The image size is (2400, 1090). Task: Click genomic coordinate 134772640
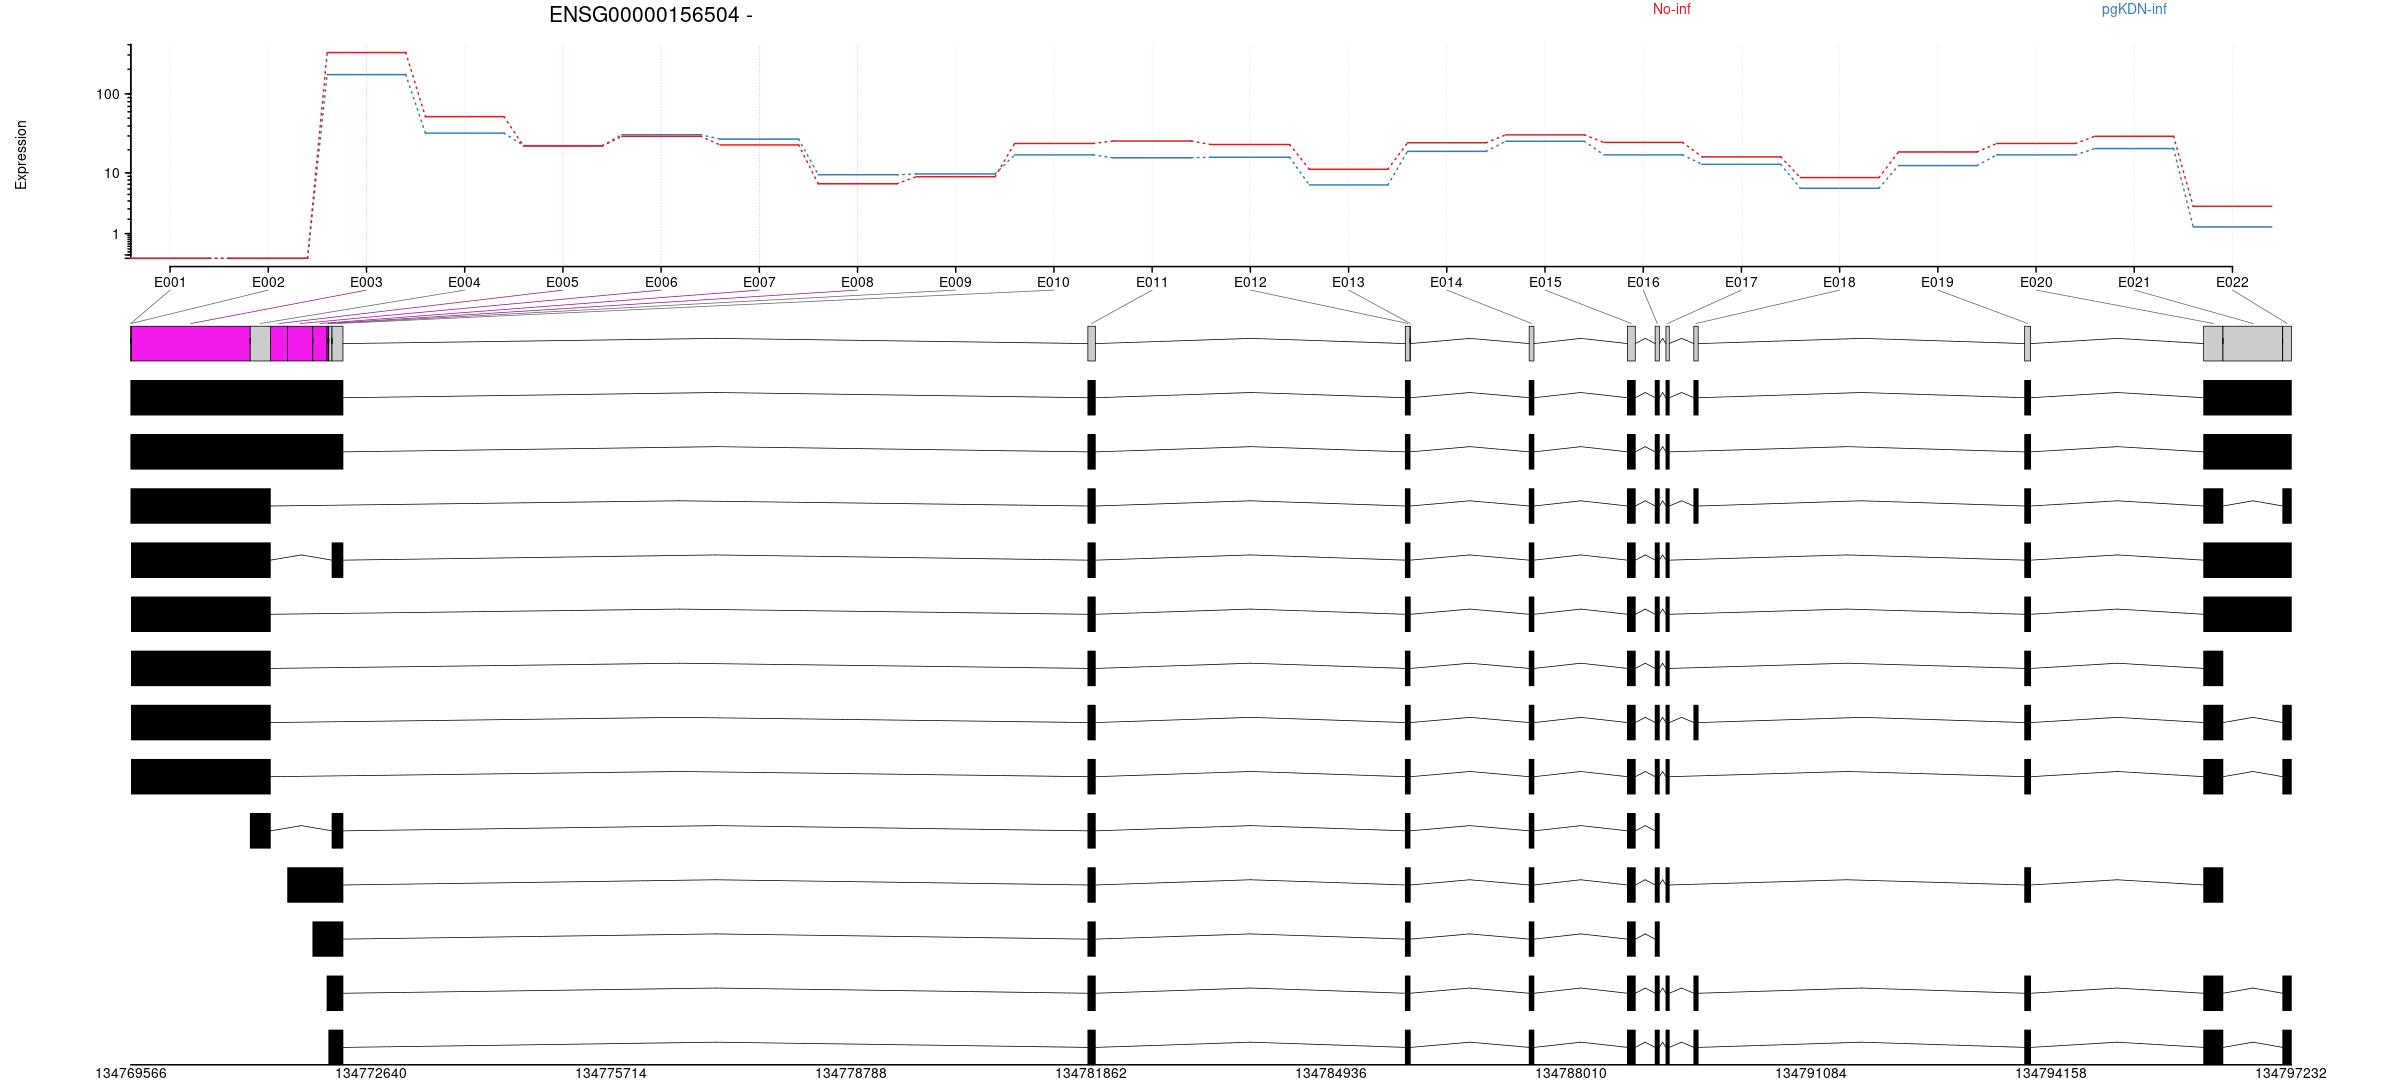(371, 1074)
